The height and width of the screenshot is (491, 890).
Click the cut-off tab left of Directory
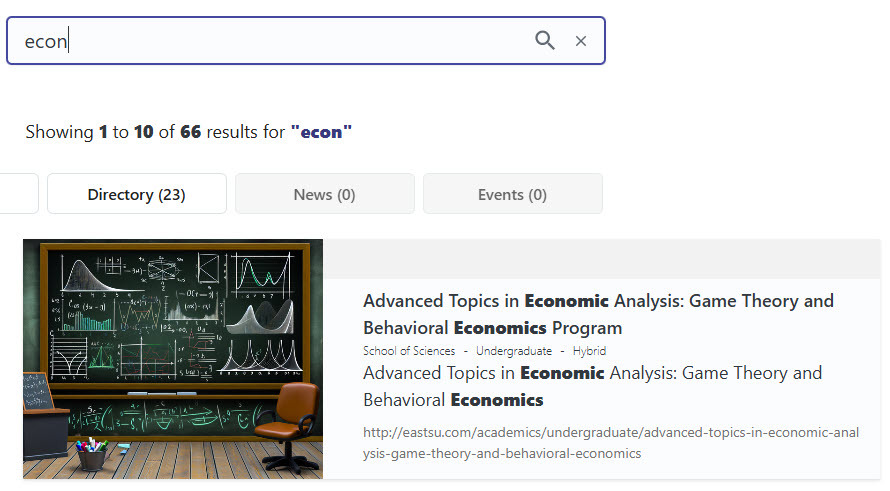(18, 194)
